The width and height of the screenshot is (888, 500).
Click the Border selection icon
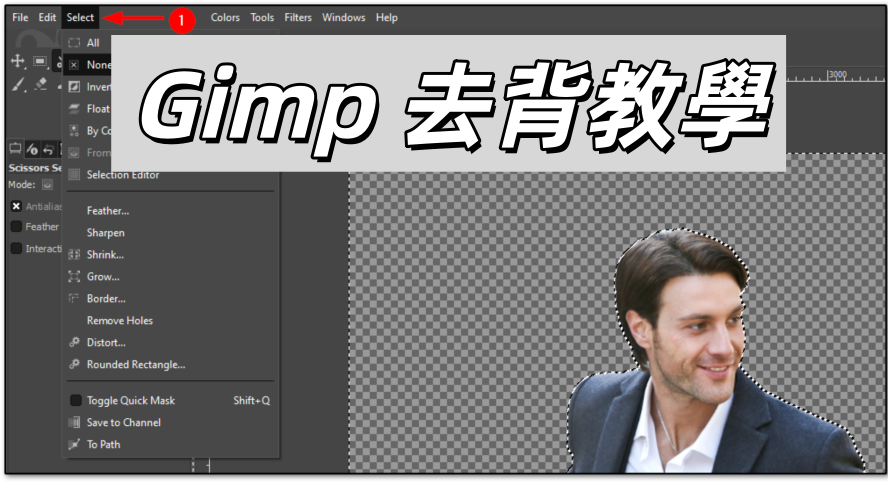(x=74, y=298)
